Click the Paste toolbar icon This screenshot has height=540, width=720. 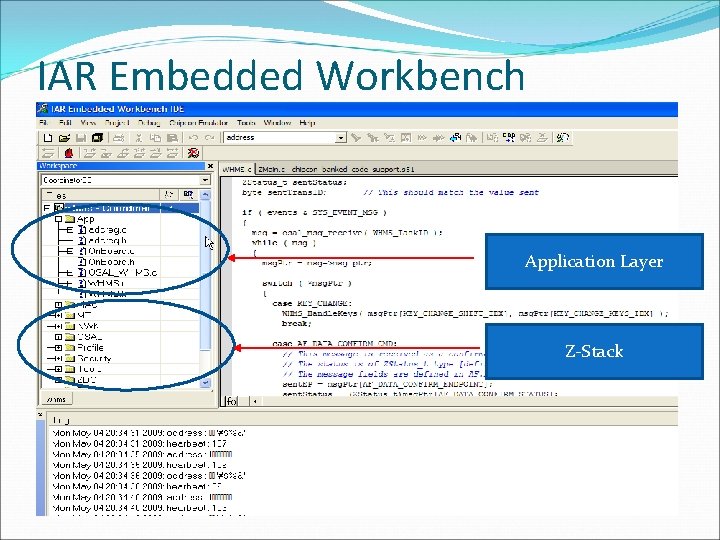(172, 137)
